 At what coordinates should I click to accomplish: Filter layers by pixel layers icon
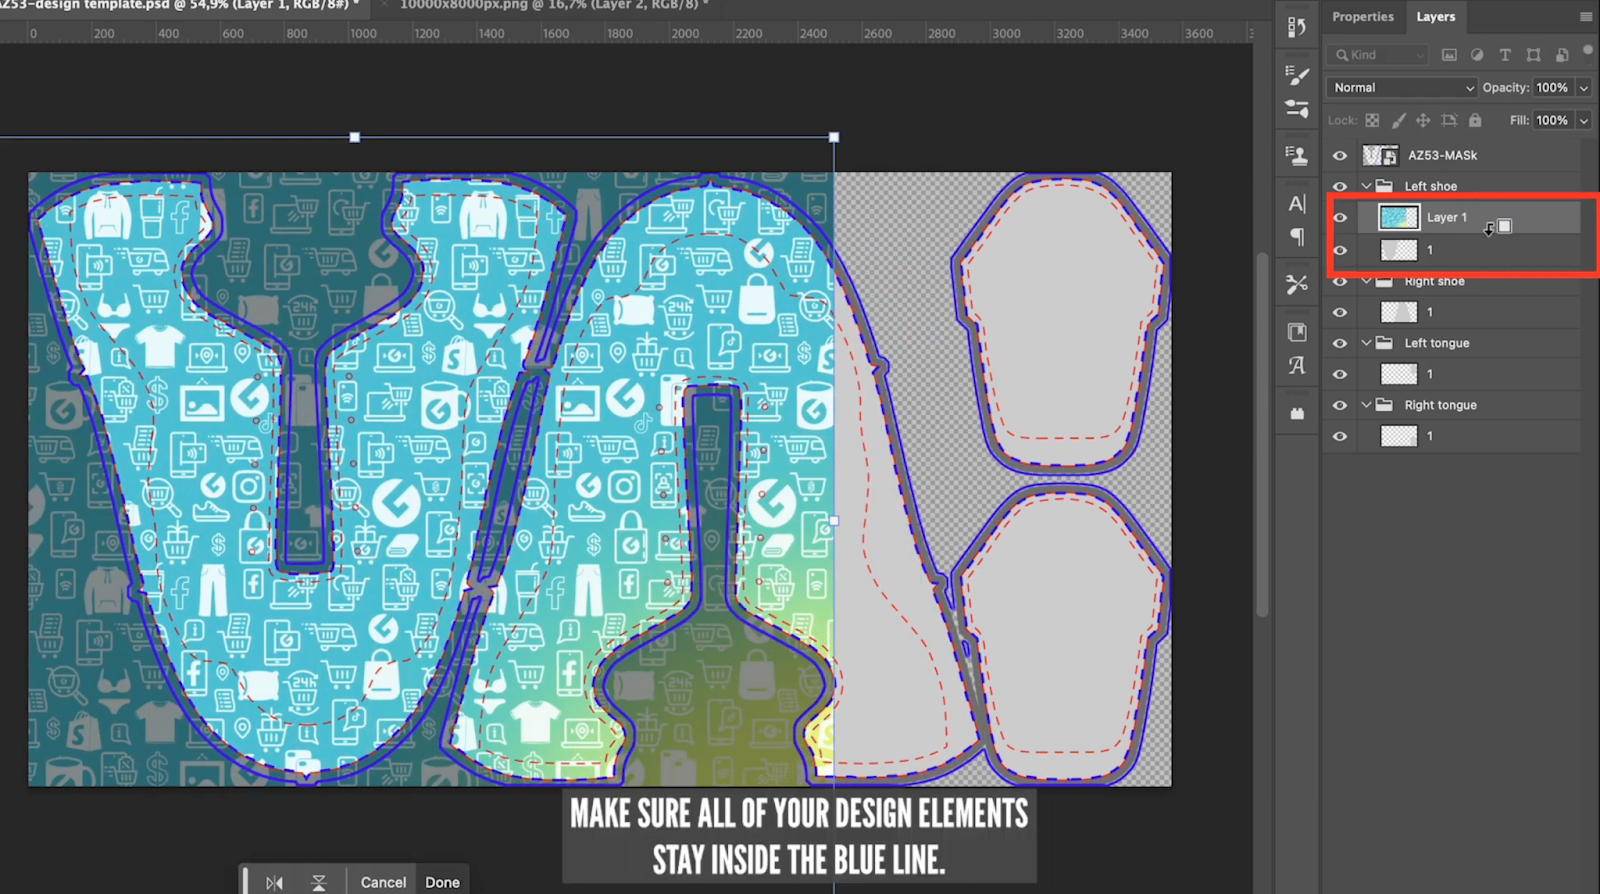1449,55
